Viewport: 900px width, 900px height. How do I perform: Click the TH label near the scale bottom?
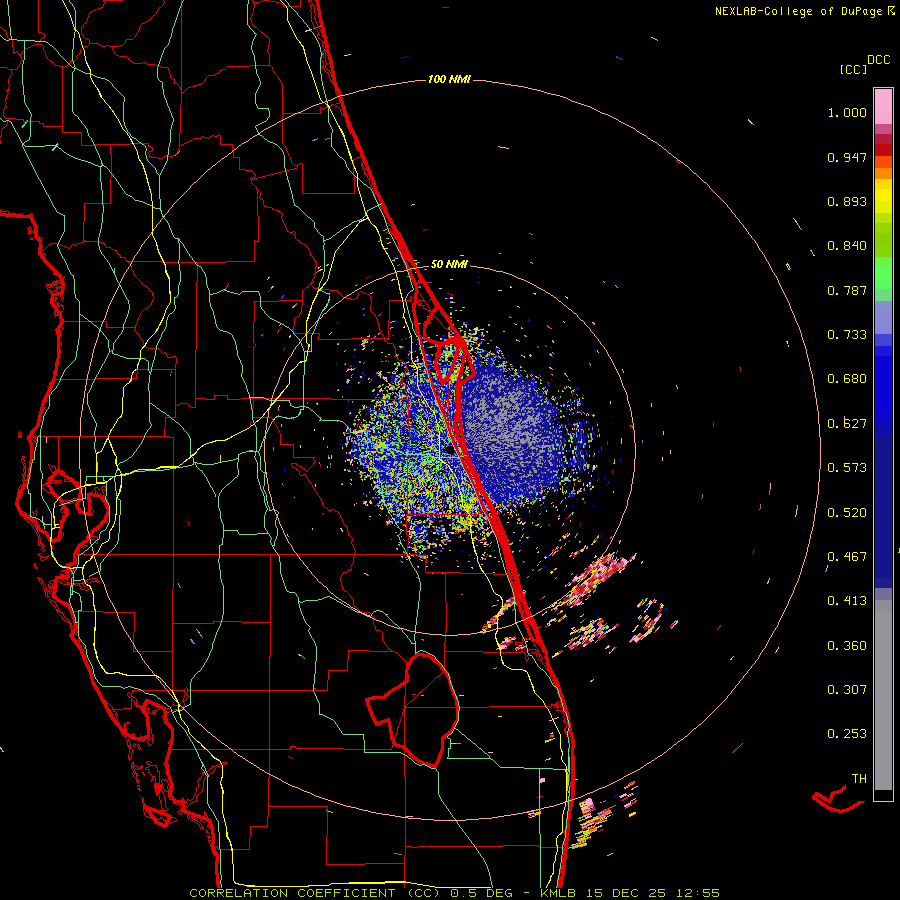pyautogui.click(x=859, y=779)
